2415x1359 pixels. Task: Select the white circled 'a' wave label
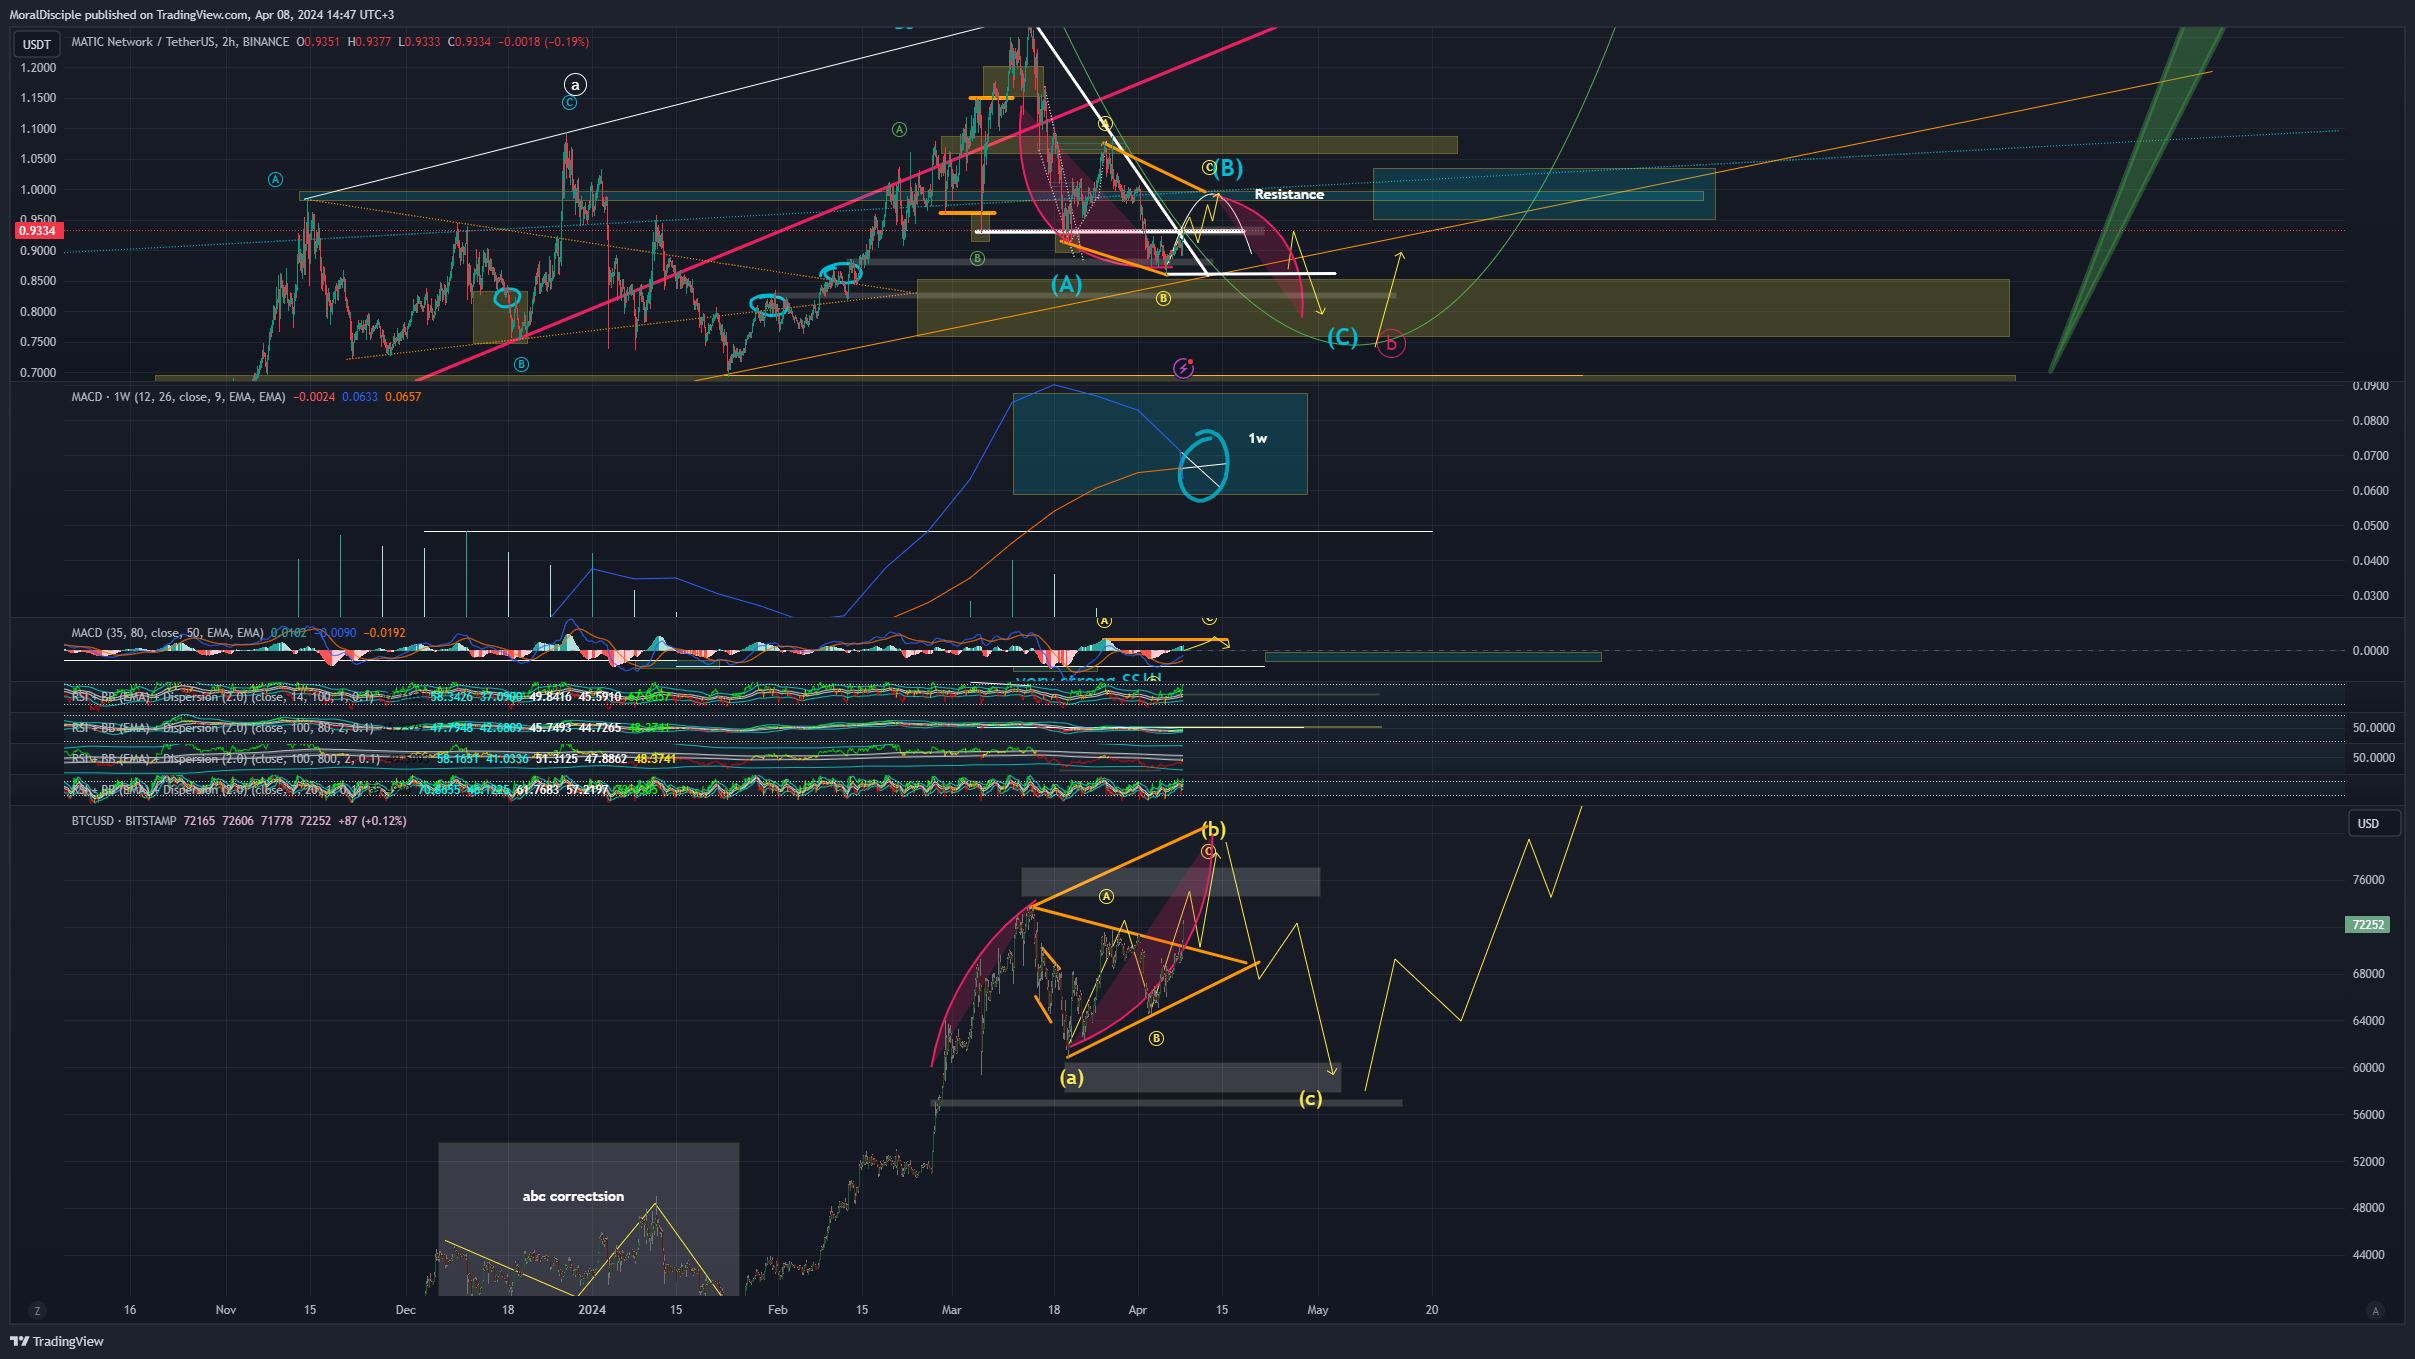pos(575,85)
